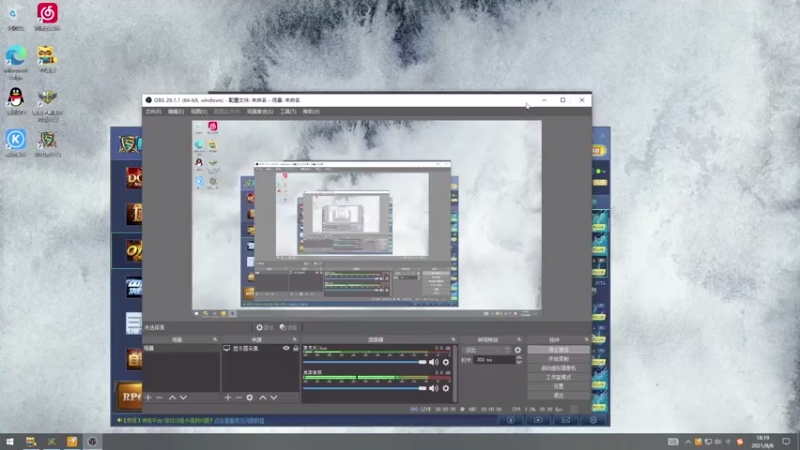Click the RPG tile in game platform sidebar
This screenshot has width=800, height=450.
tap(130, 396)
